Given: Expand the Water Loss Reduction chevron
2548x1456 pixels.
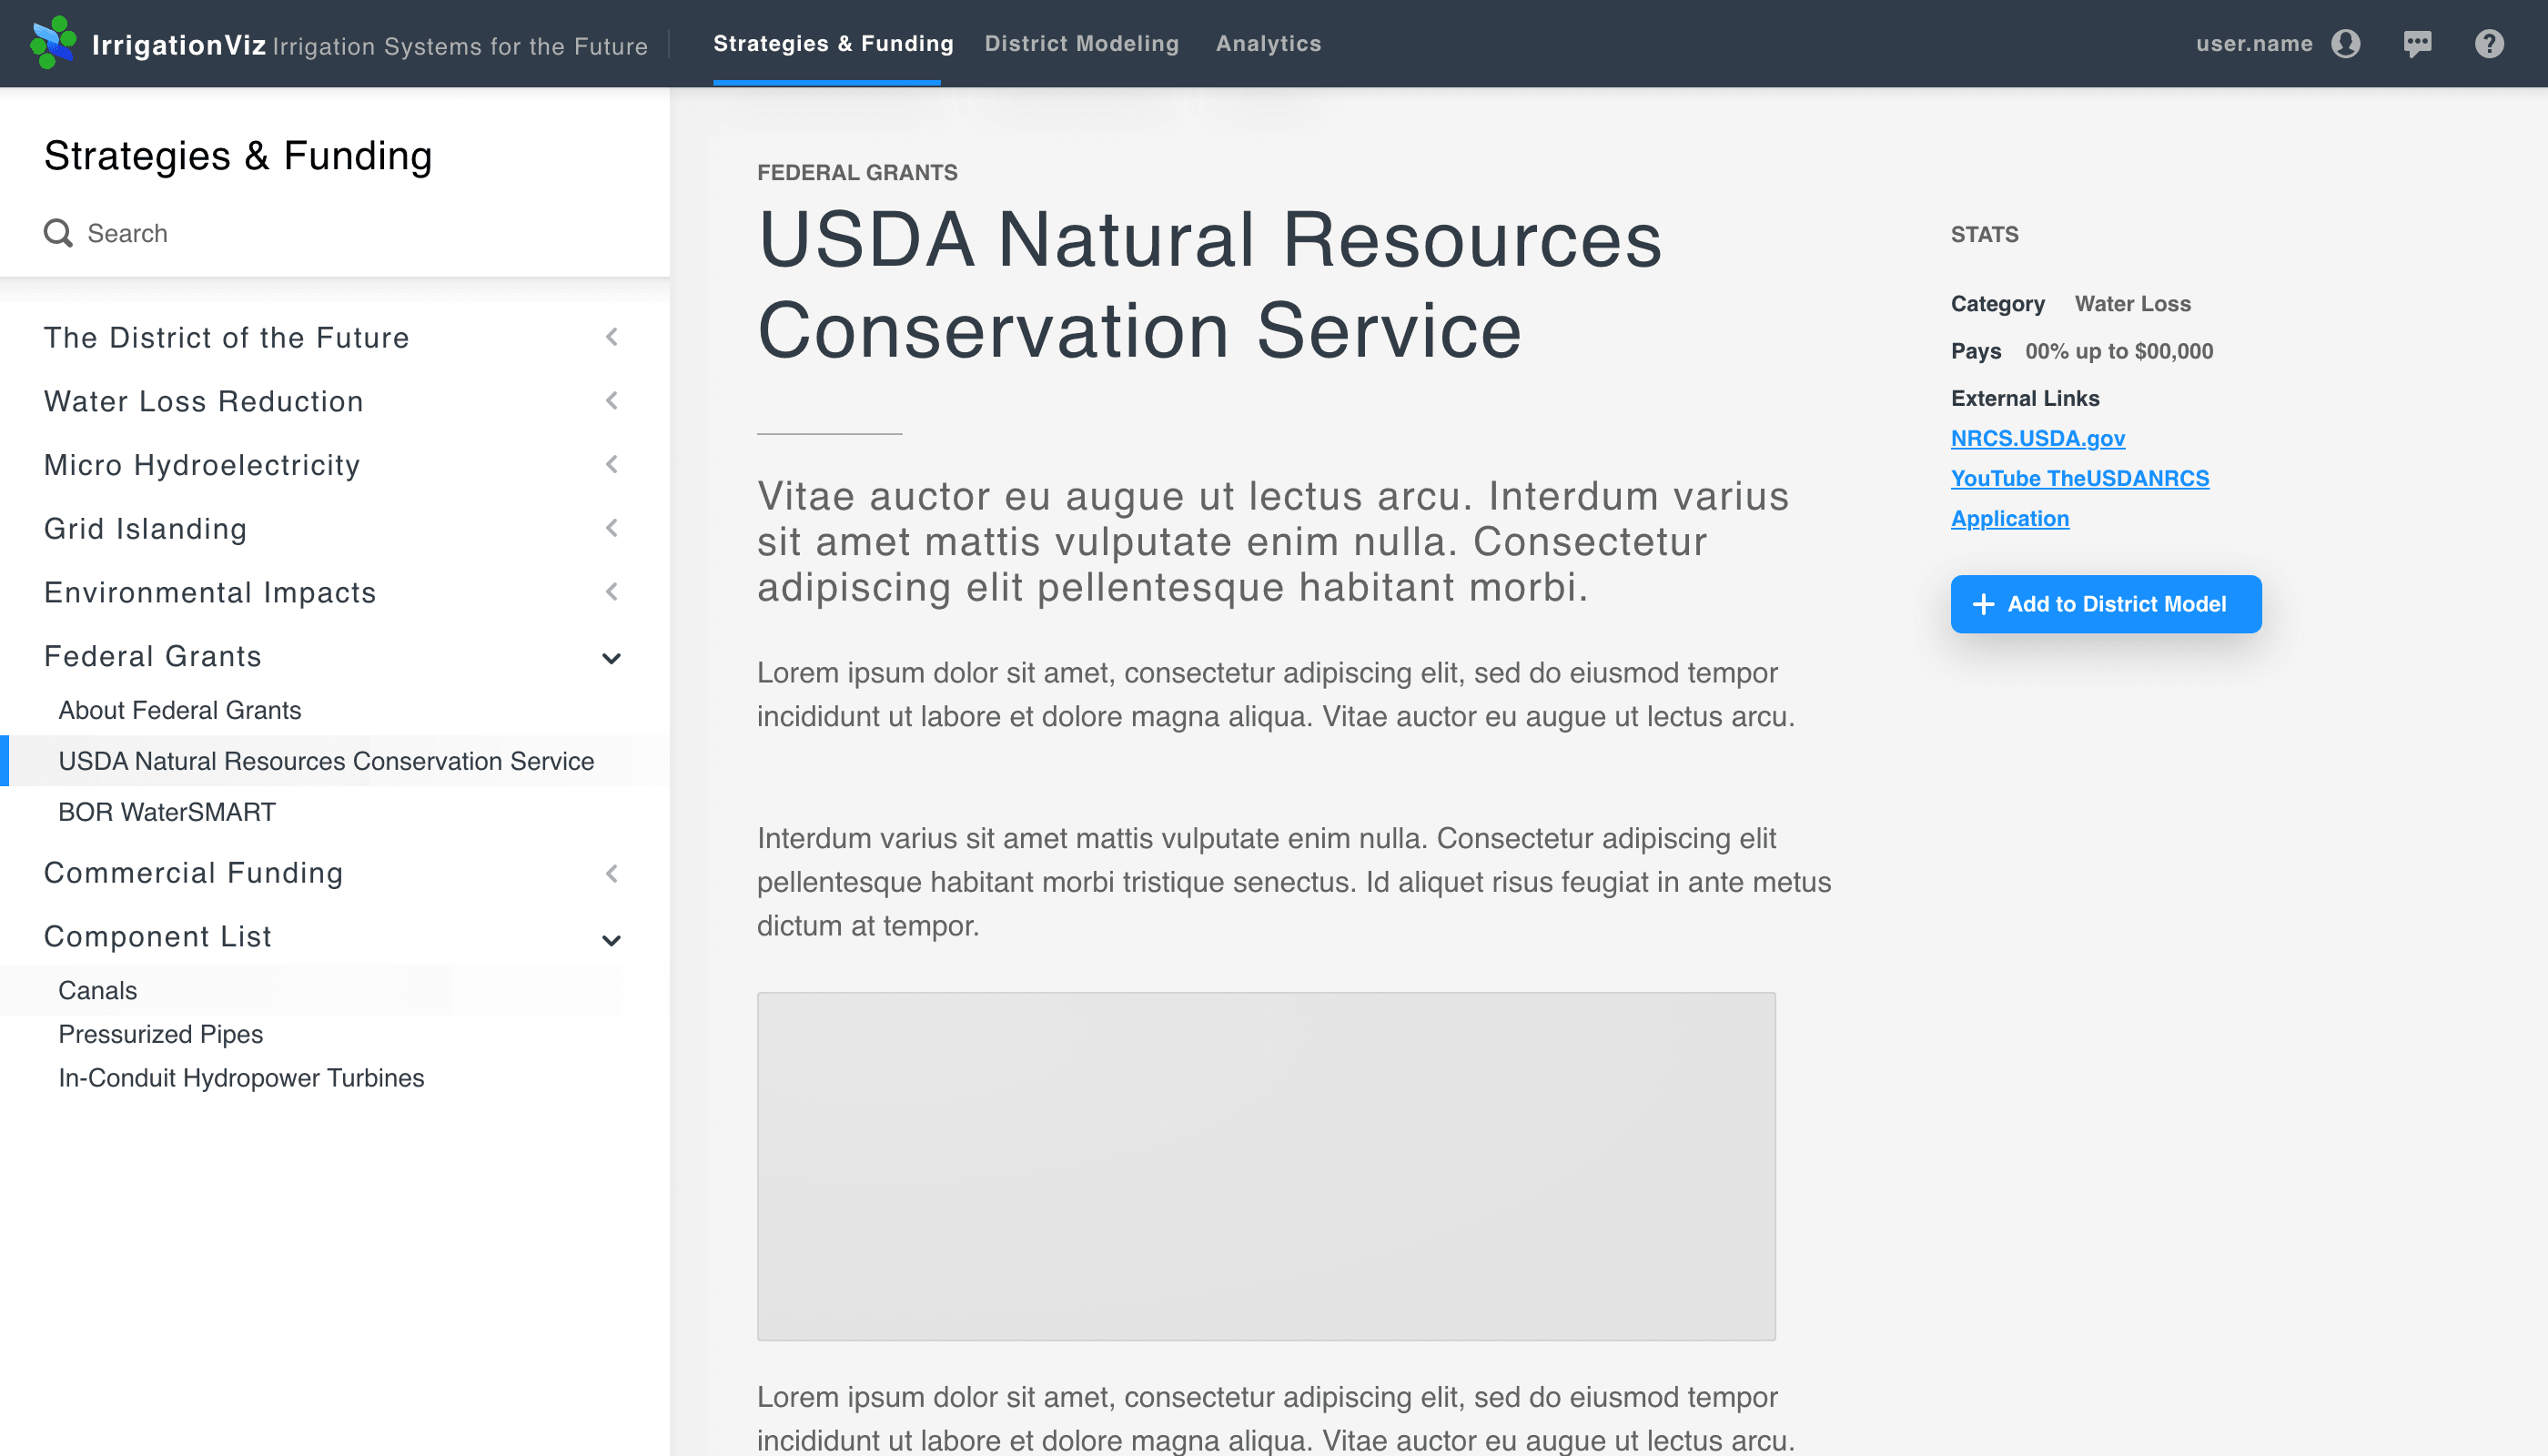Looking at the screenshot, I should 612,401.
